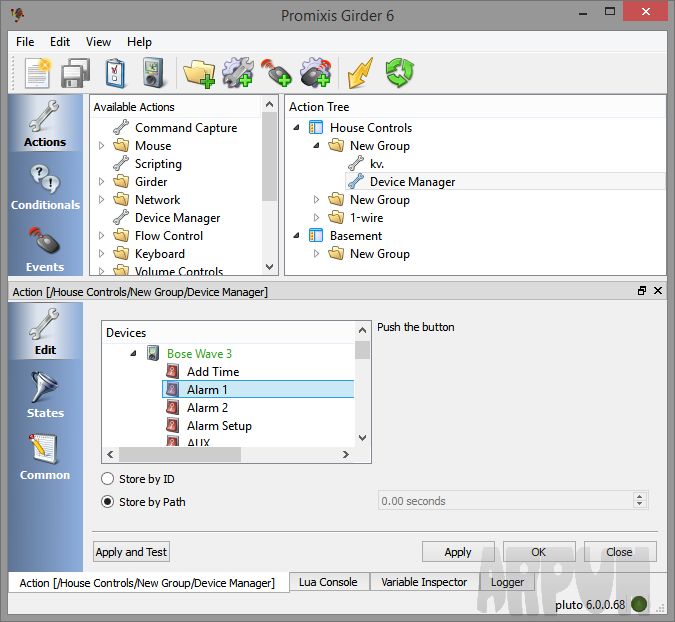The height and width of the screenshot is (622, 675).
Task: Click the new file toolbar icon
Action: 37,74
